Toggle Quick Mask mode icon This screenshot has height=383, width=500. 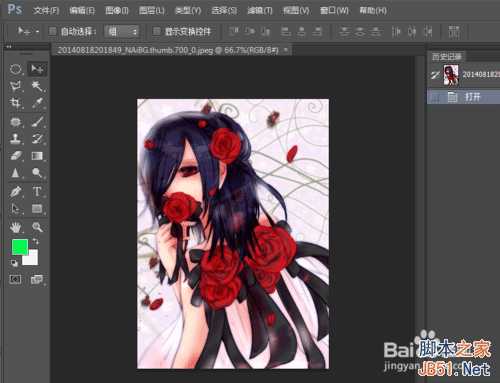[x=15, y=279]
